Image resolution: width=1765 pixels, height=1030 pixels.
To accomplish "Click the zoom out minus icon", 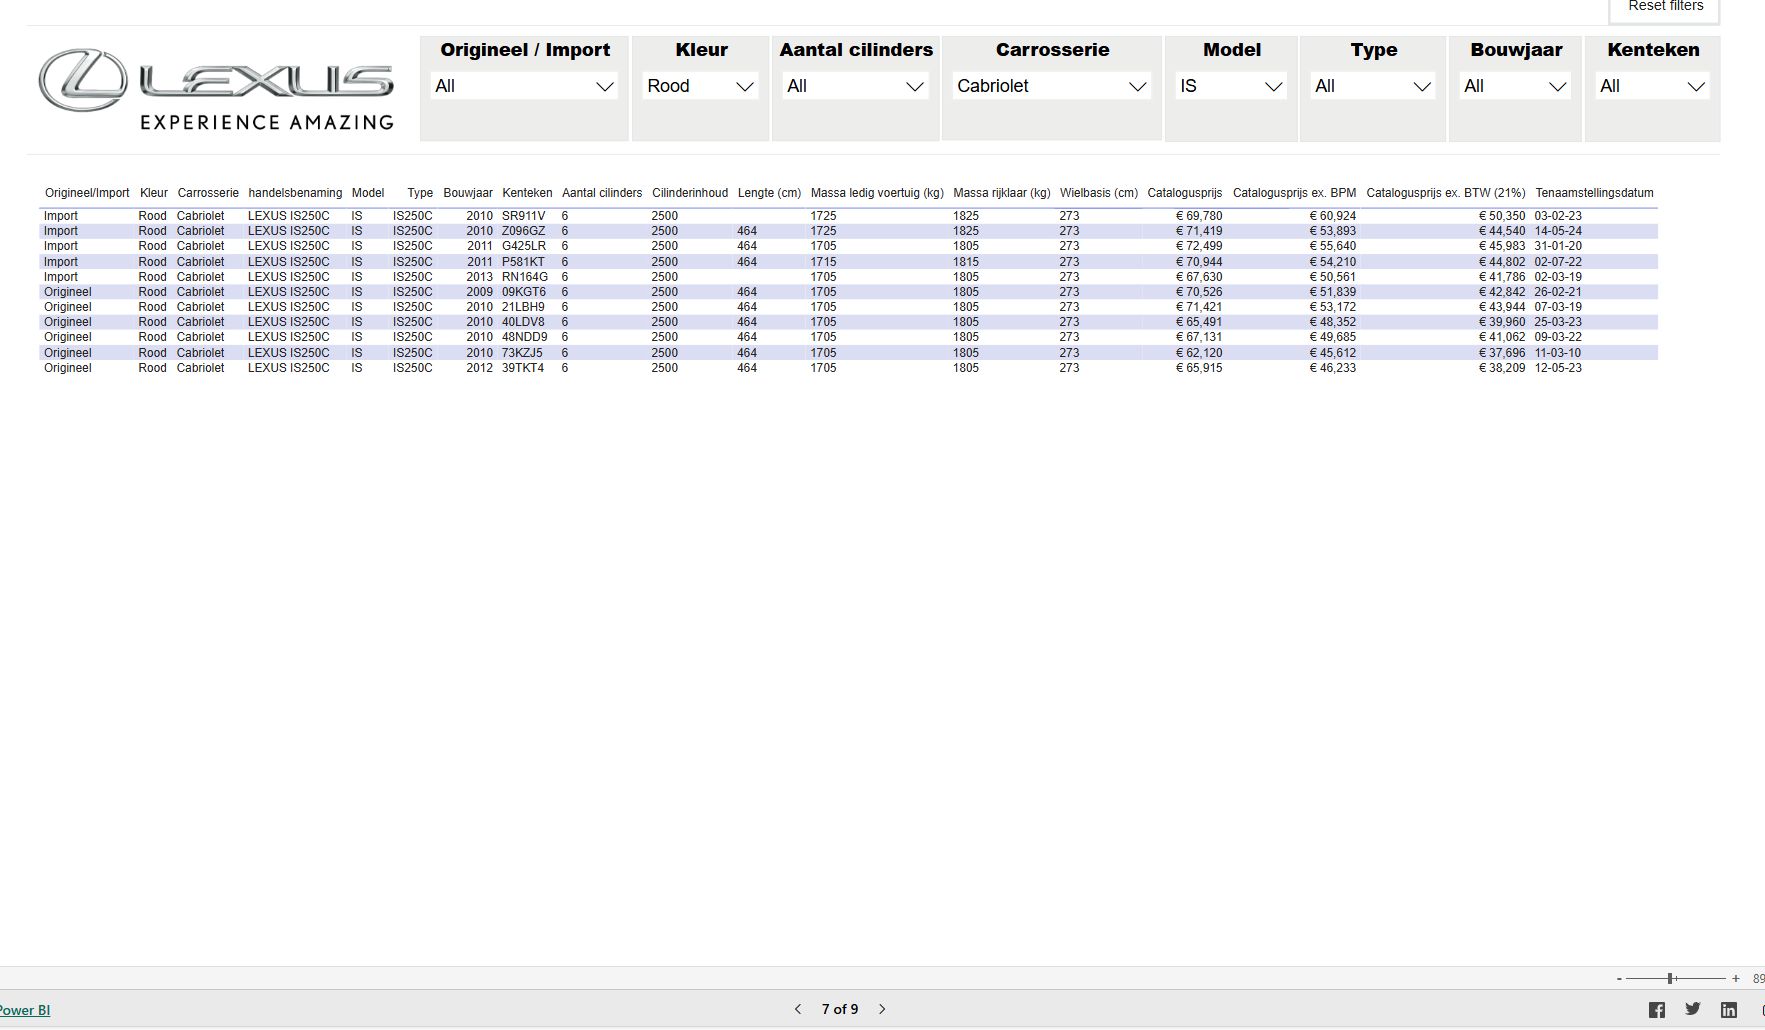I will [1619, 979].
